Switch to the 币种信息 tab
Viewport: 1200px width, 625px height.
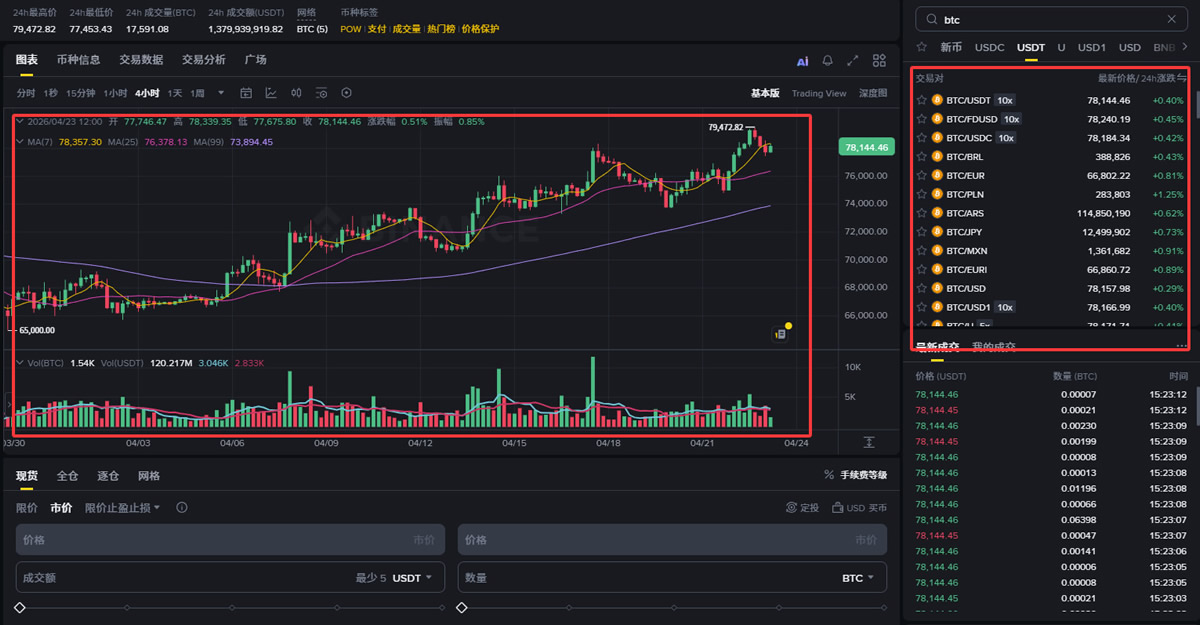coord(78,60)
